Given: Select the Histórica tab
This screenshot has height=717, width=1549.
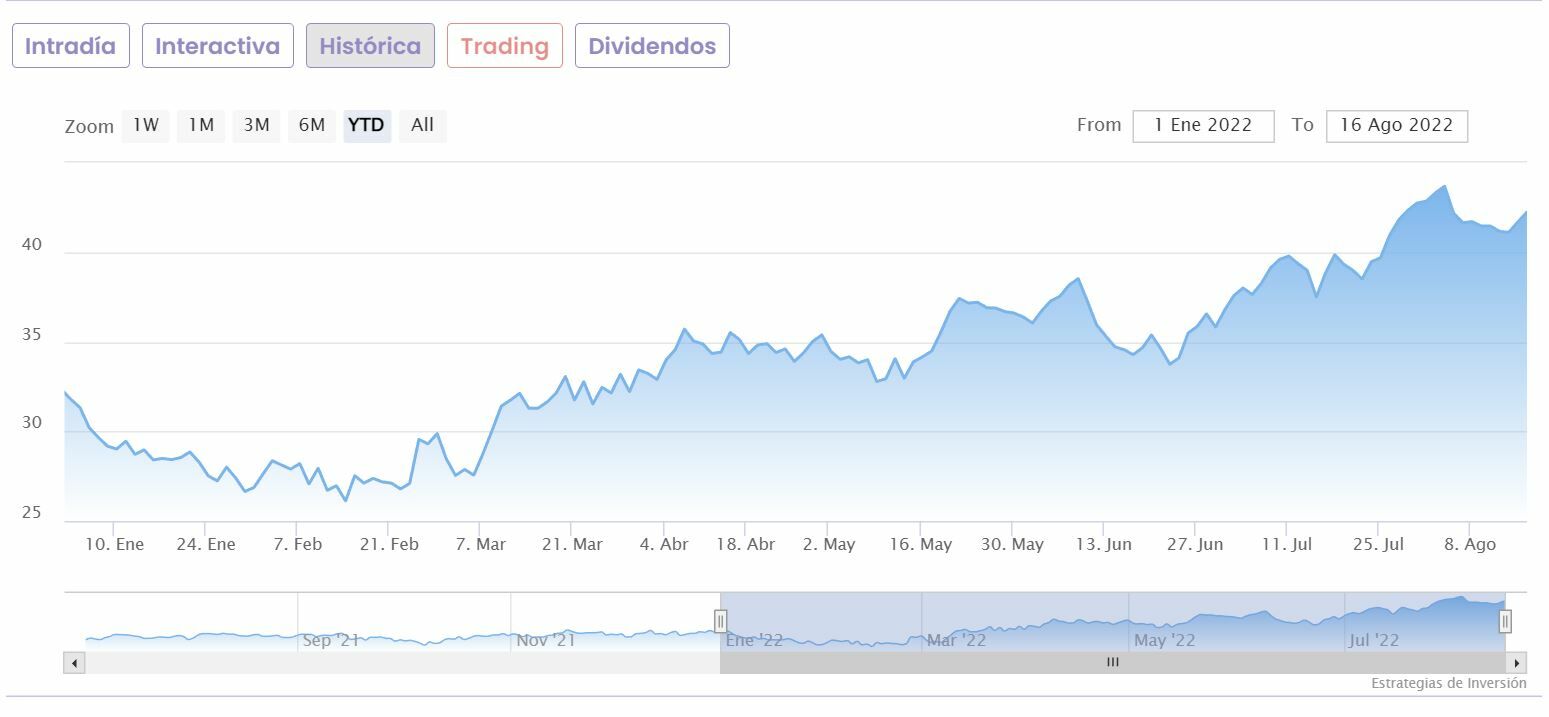Looking at the screenshot, I should click(x=370, y=46).
